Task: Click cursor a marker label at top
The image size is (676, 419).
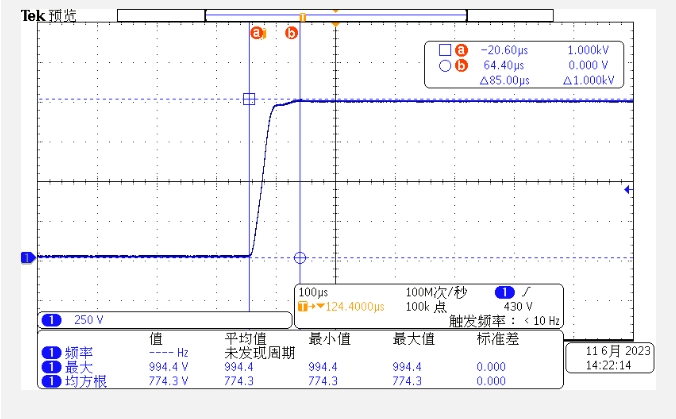Action: tap(257, 33)
